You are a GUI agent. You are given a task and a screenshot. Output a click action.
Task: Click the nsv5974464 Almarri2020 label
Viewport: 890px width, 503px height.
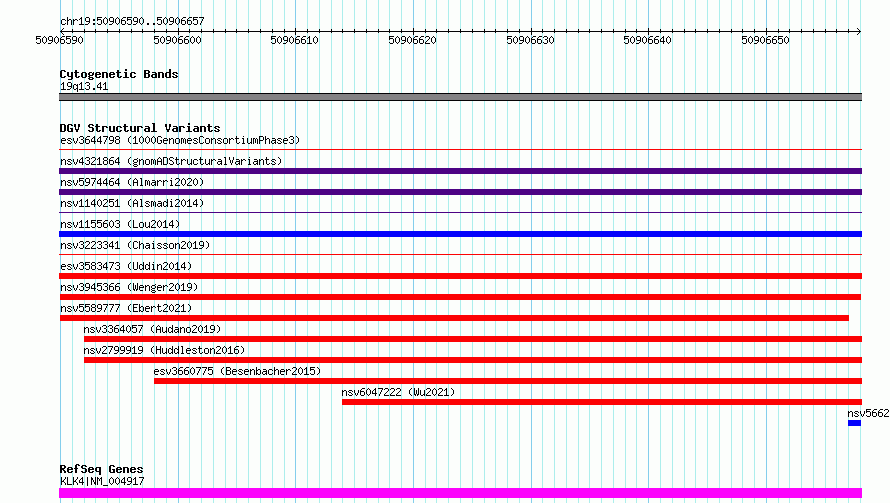click(132, 182)
